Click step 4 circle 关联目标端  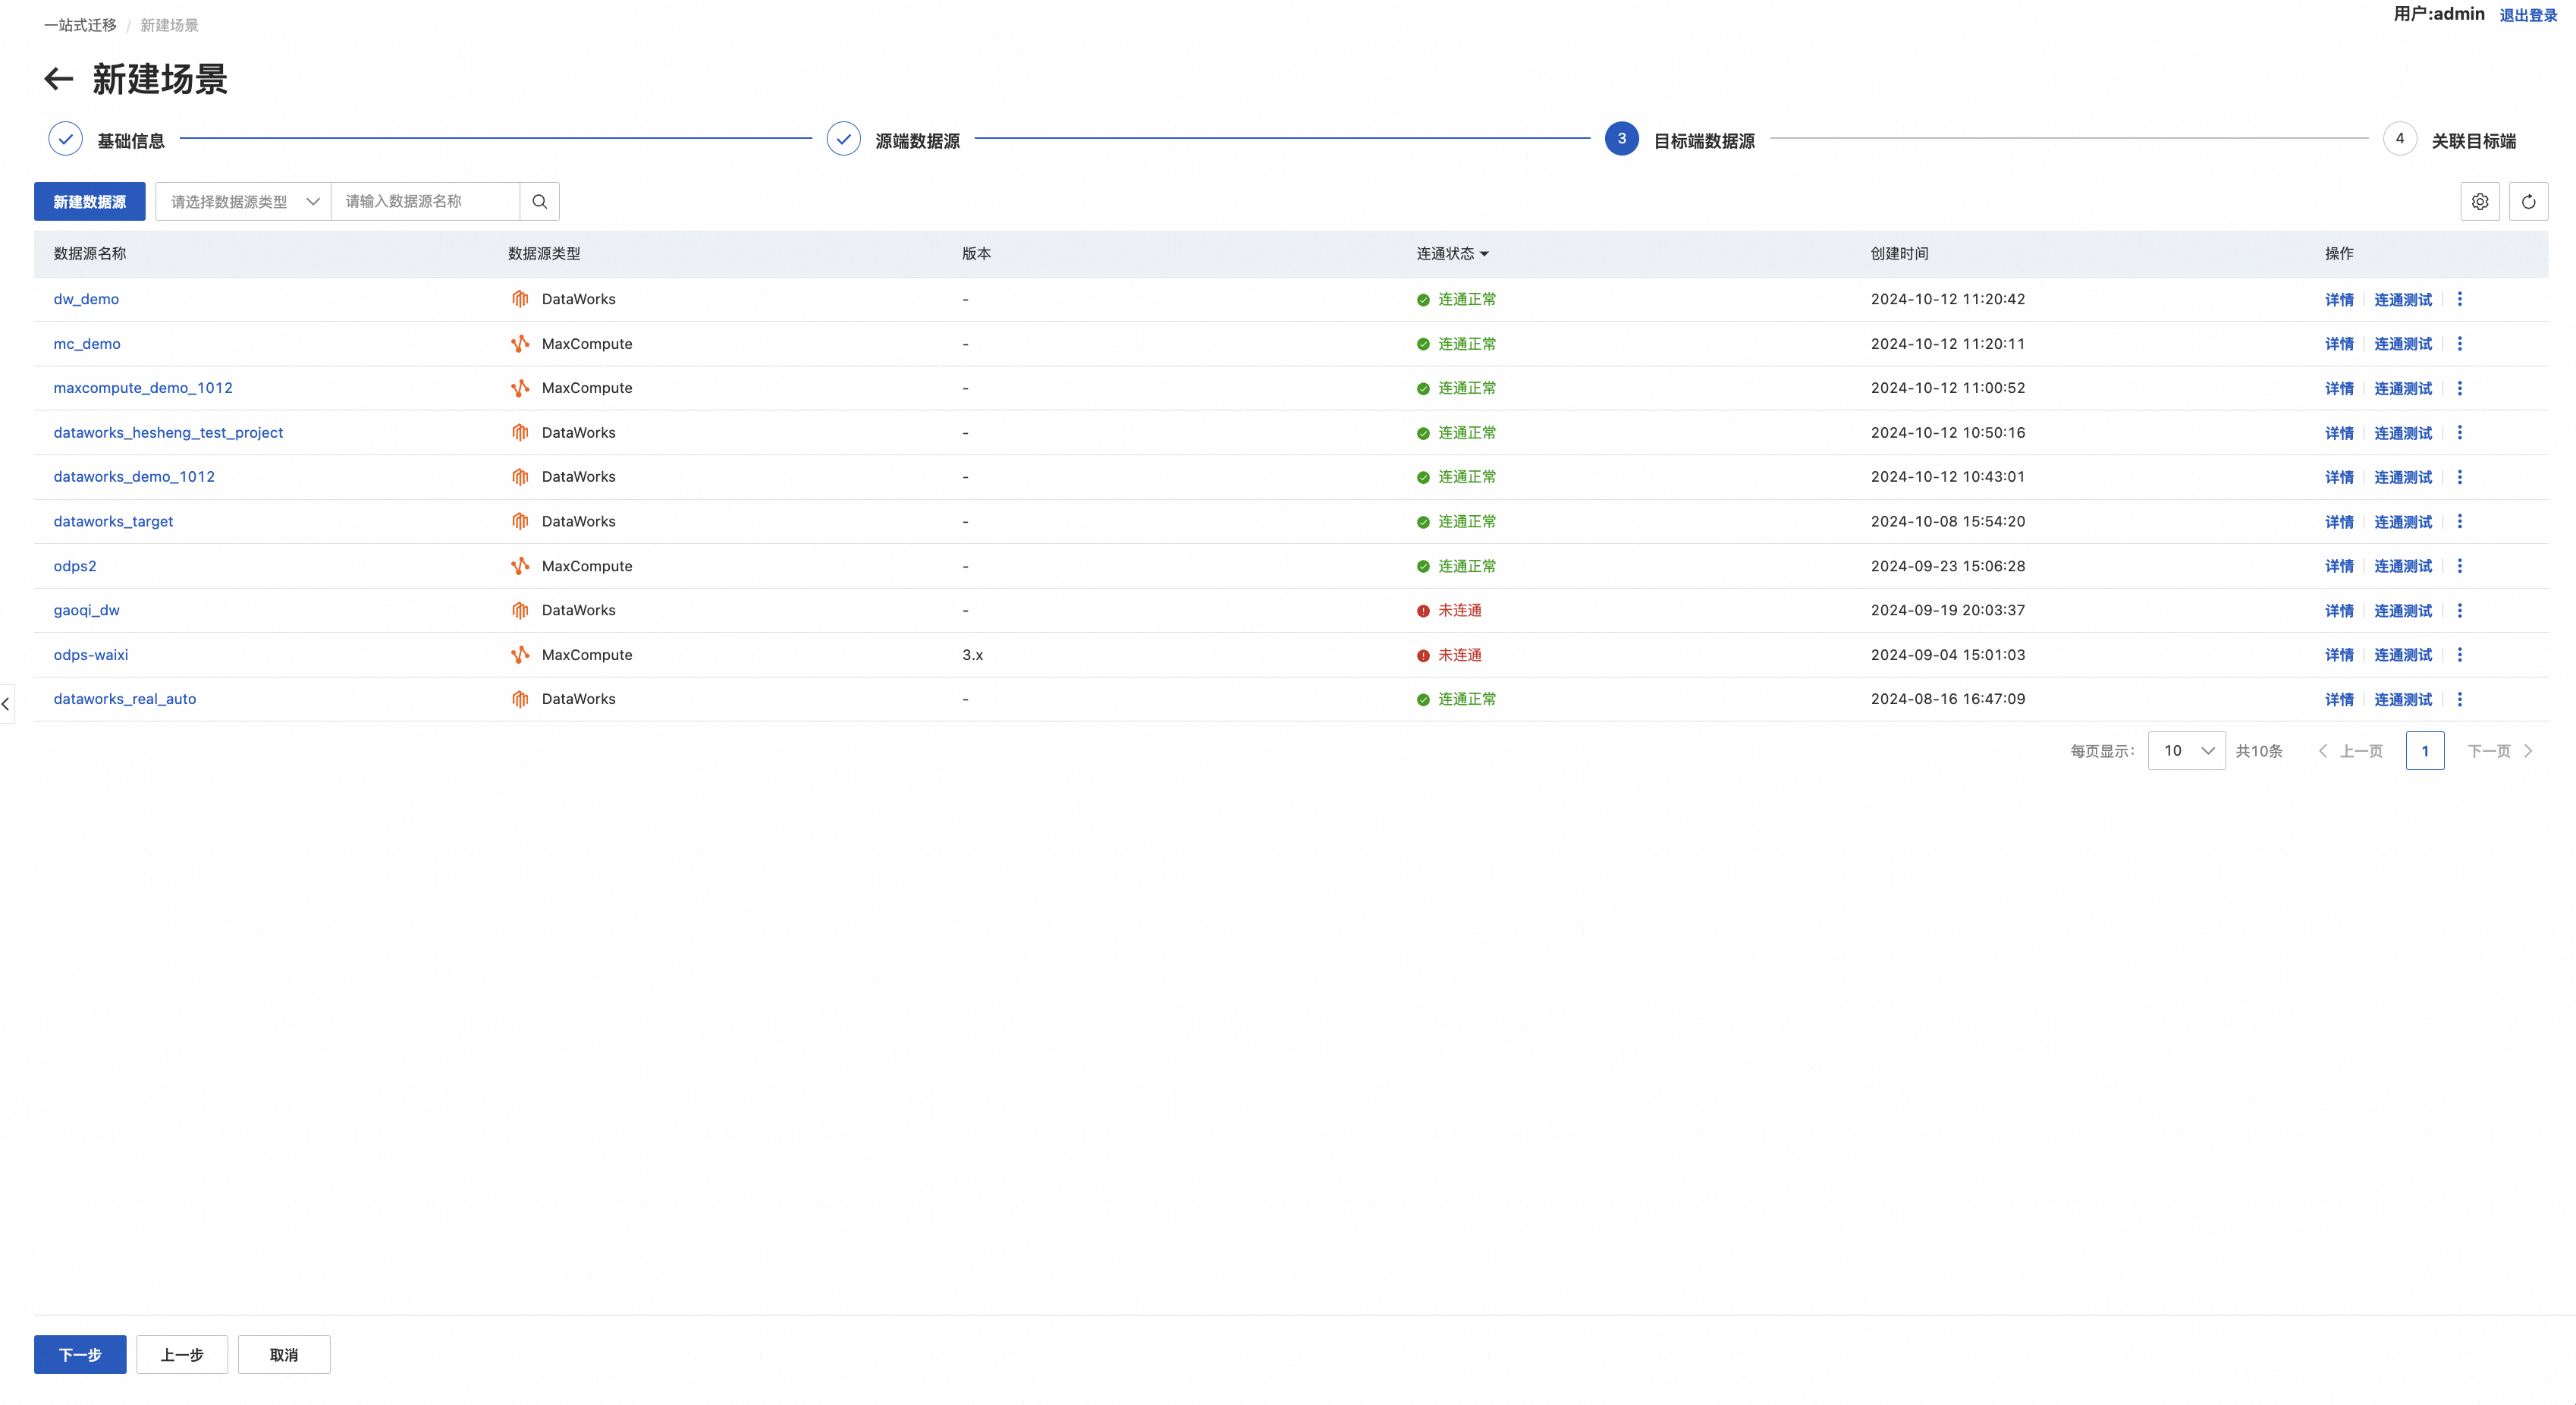pos(2399,139)
